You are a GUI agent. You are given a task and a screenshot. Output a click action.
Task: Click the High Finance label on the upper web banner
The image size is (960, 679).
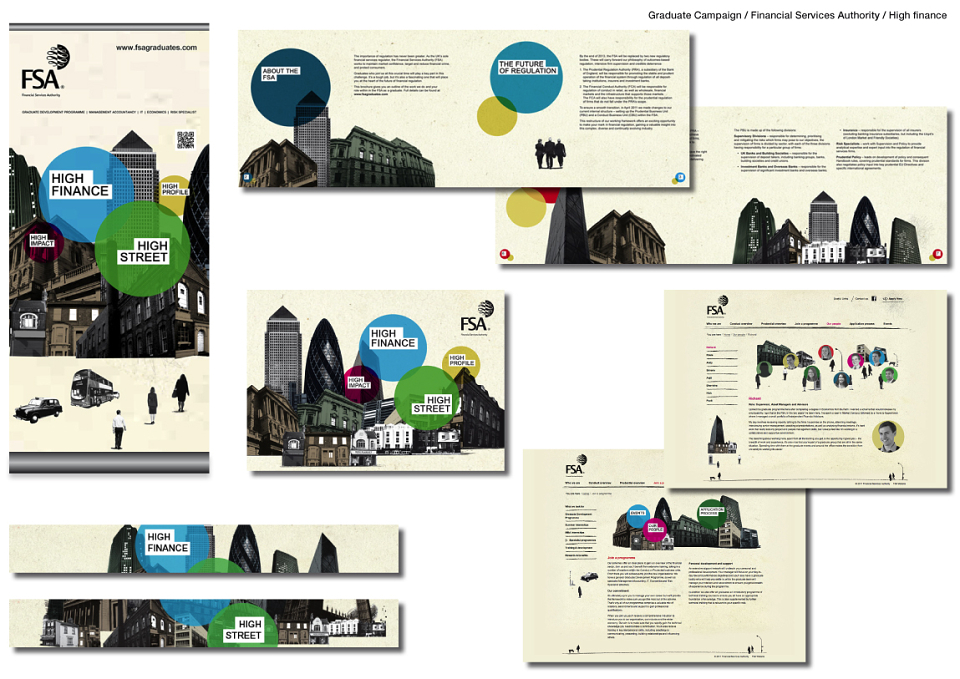coord(167,542)
